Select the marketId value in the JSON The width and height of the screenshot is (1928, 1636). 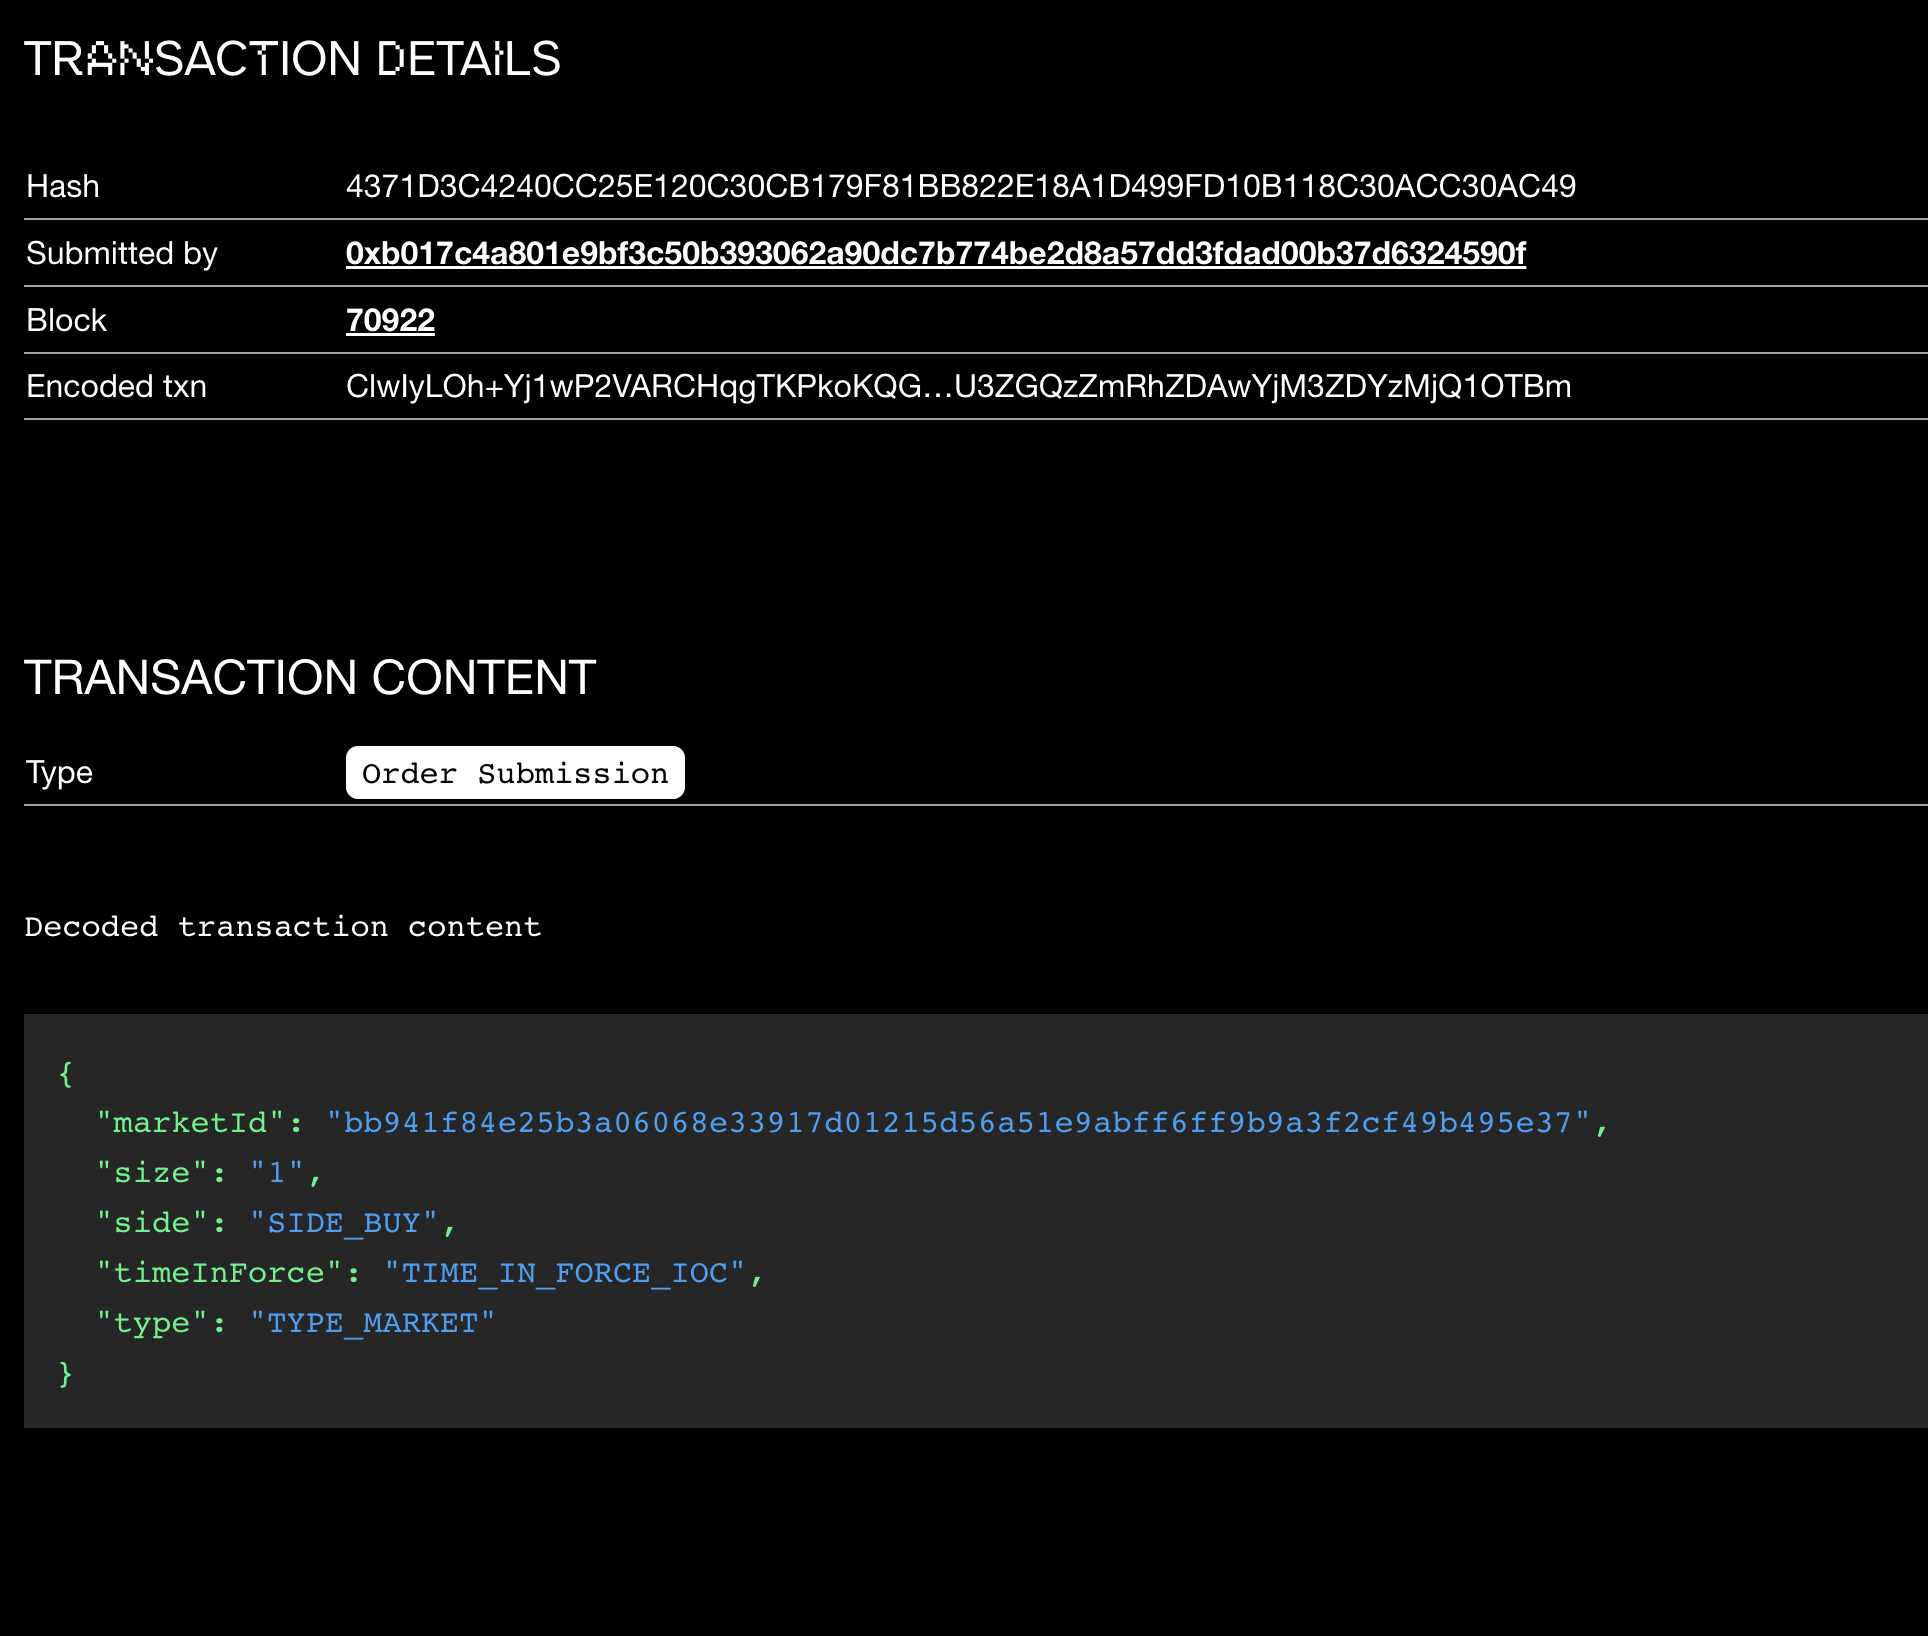[965, 1122]
